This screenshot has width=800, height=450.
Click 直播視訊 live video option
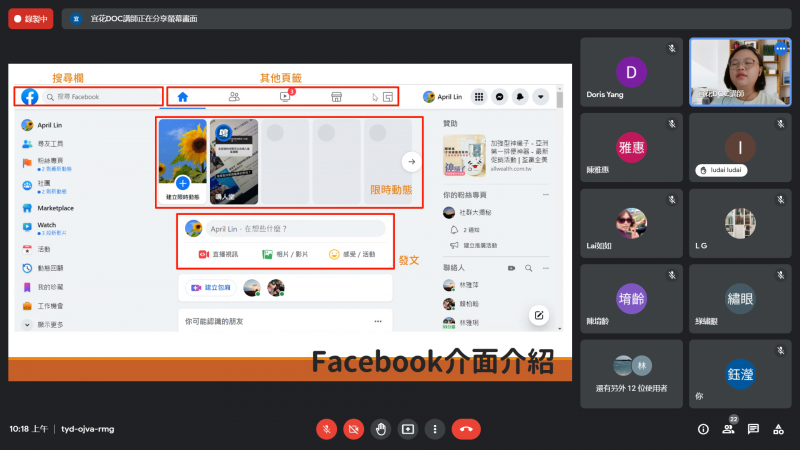(218, 254)
